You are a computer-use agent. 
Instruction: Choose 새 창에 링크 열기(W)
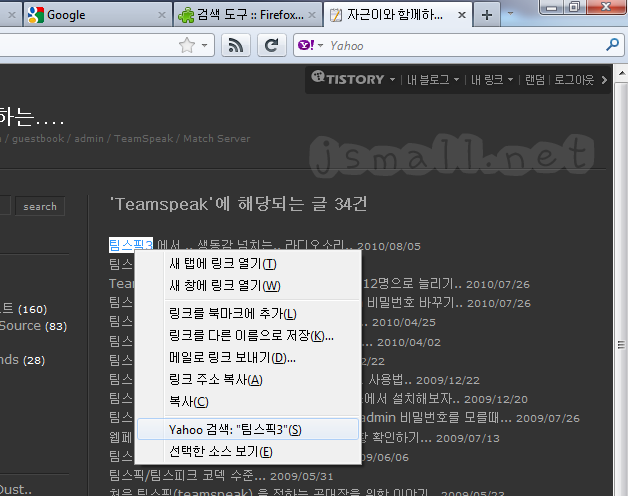pyautogui.click(x=248, y=285)
